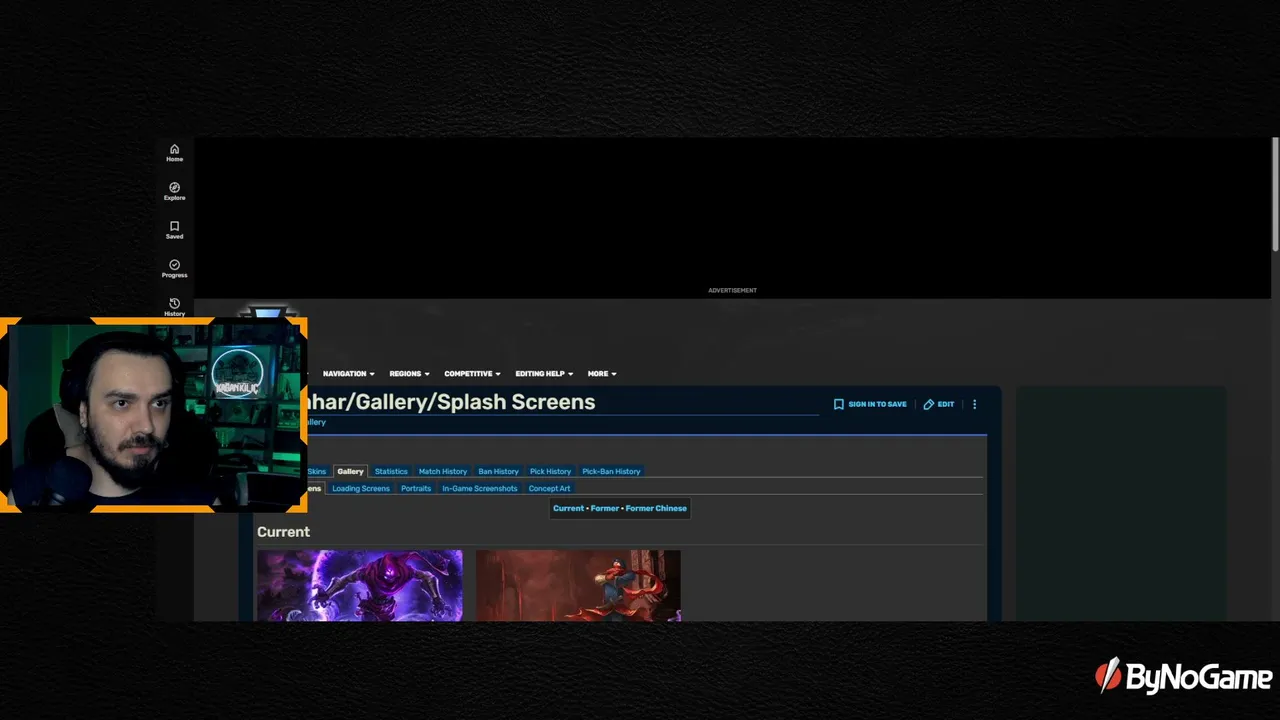1280x720 pixels.
Task: Click the Current section heading
Action: 283,532
